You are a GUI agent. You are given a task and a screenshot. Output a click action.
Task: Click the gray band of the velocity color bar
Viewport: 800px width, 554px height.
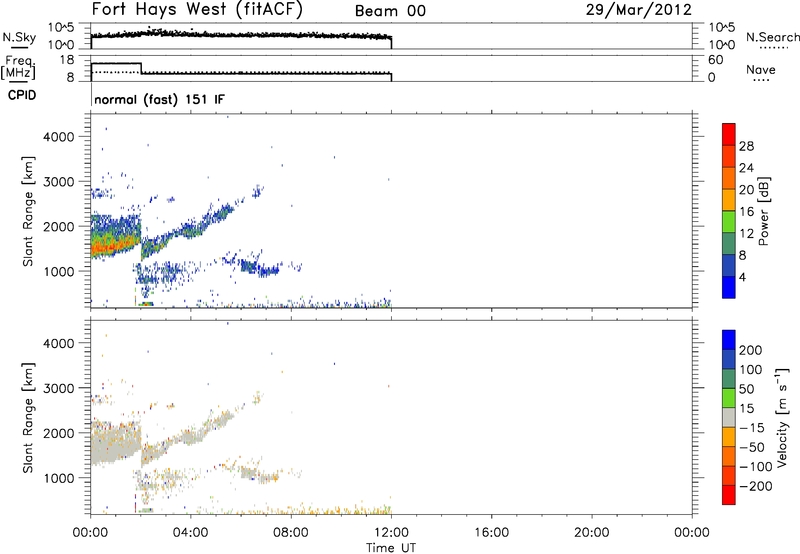[x=729, y=417]
